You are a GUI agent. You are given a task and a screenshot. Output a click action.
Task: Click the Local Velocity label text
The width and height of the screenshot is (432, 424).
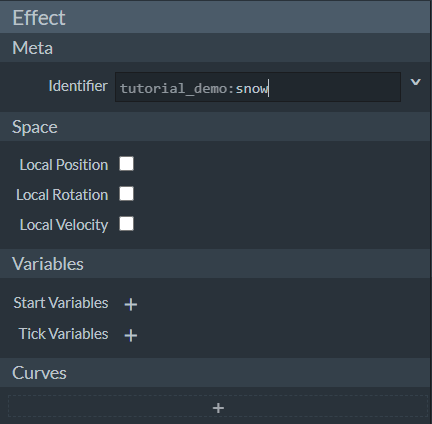[x=64, y=225]
